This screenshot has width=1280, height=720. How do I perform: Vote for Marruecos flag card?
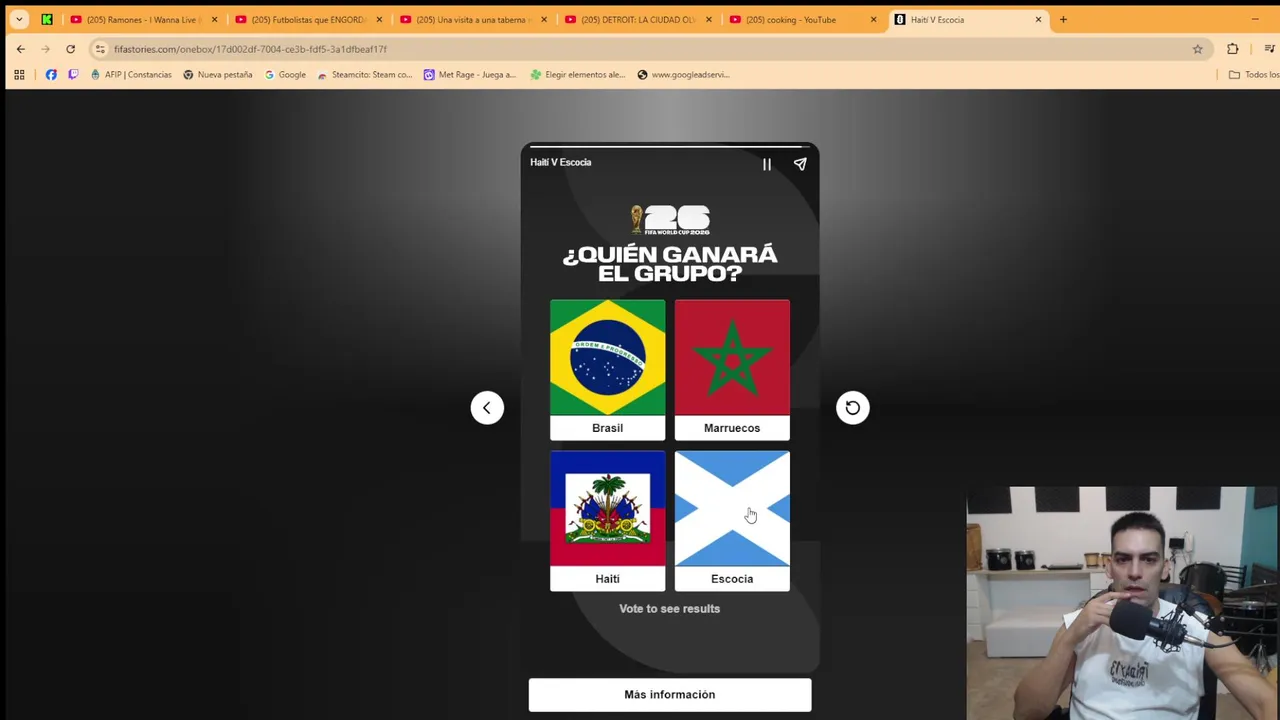click(732, 370)
